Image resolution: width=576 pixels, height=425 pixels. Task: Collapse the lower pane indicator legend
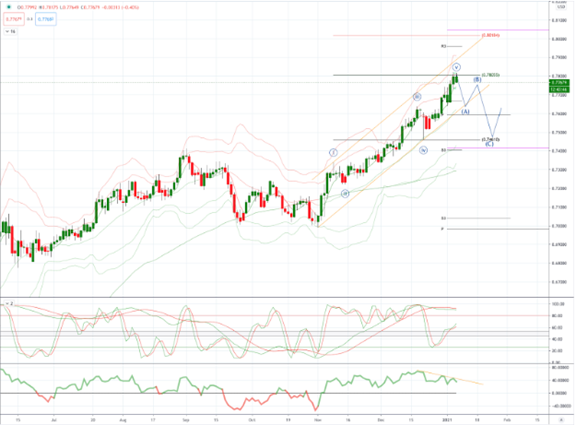(9, 304)
